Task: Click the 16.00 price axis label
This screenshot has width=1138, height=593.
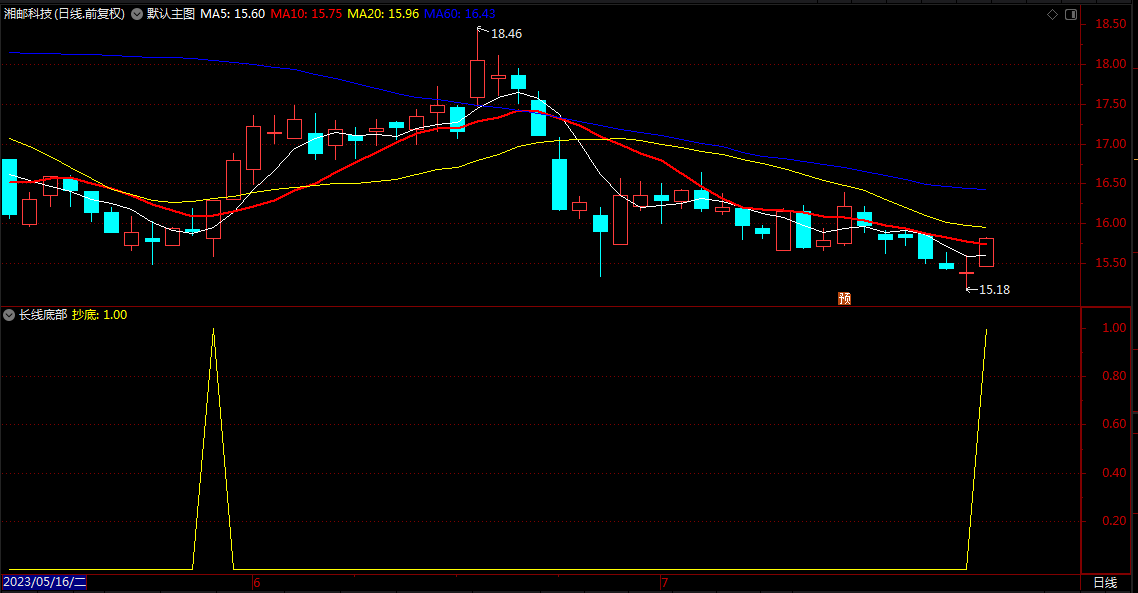Action: (x=1110, y=223)
